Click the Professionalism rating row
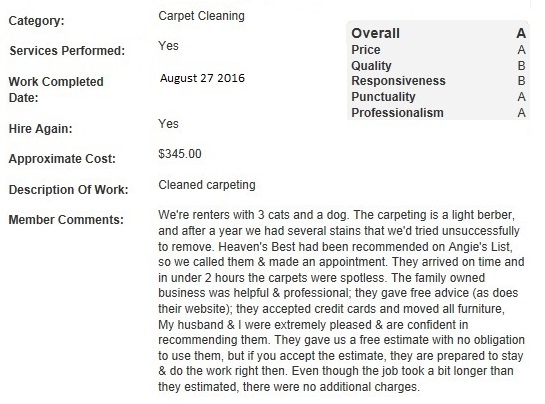 [438, 113]
